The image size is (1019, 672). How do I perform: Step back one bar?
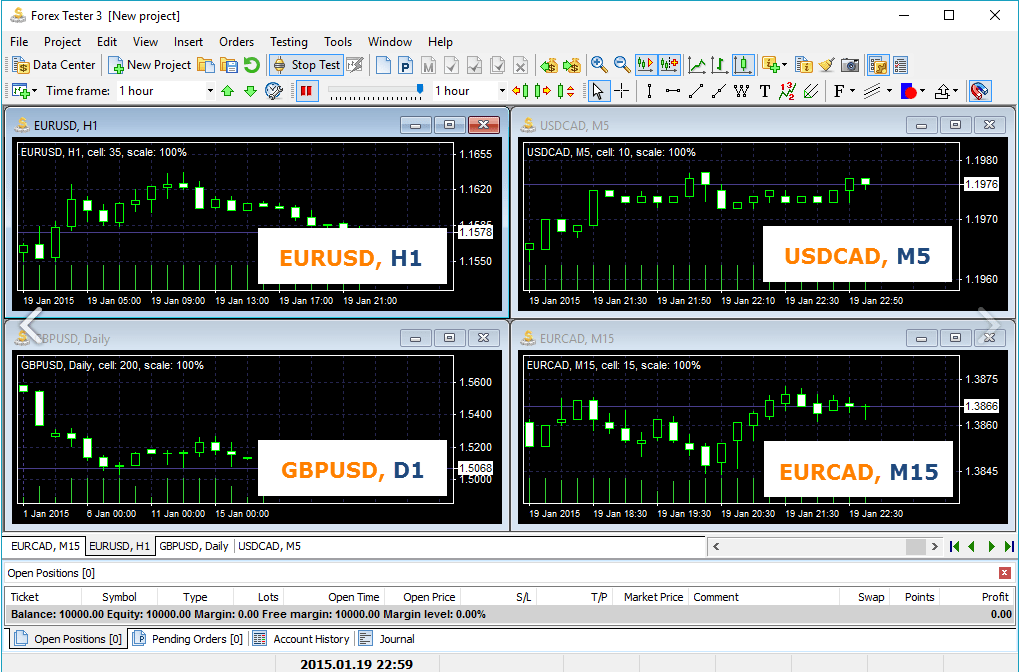[521, 91]
